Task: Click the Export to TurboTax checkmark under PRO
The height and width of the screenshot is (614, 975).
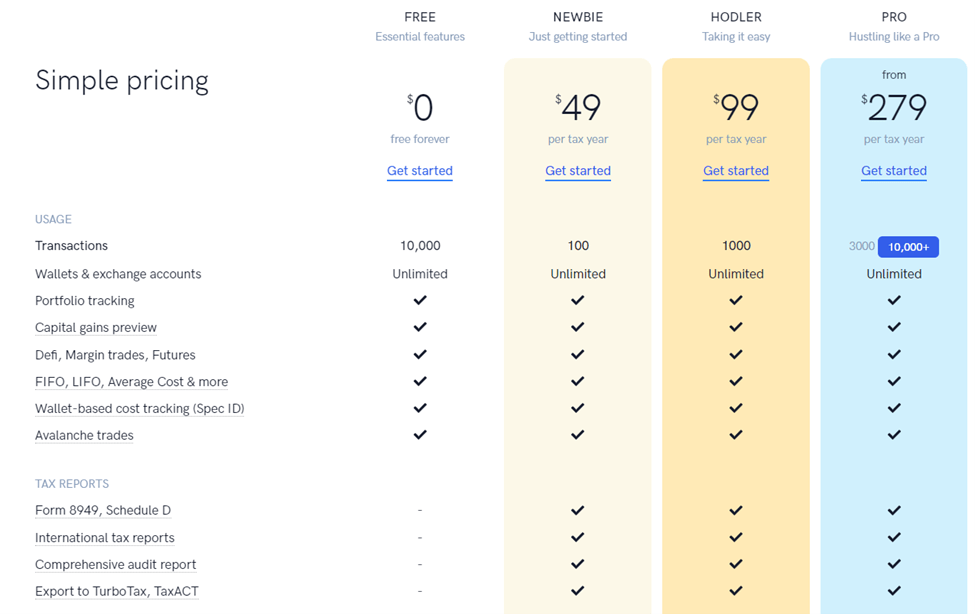Action: [x=894, y=590]
